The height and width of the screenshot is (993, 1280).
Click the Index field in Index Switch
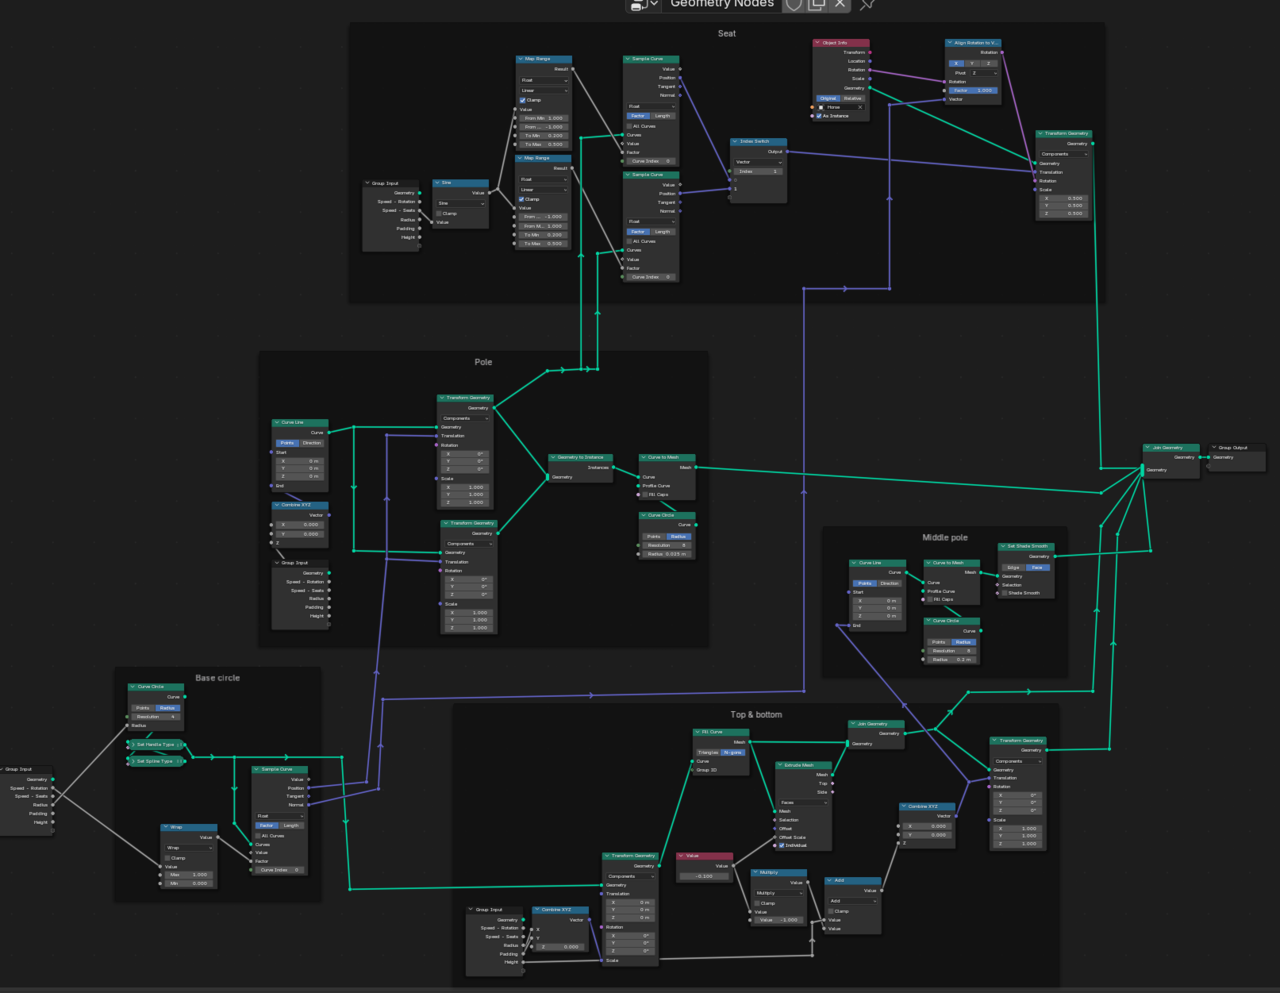pos(758,171)
